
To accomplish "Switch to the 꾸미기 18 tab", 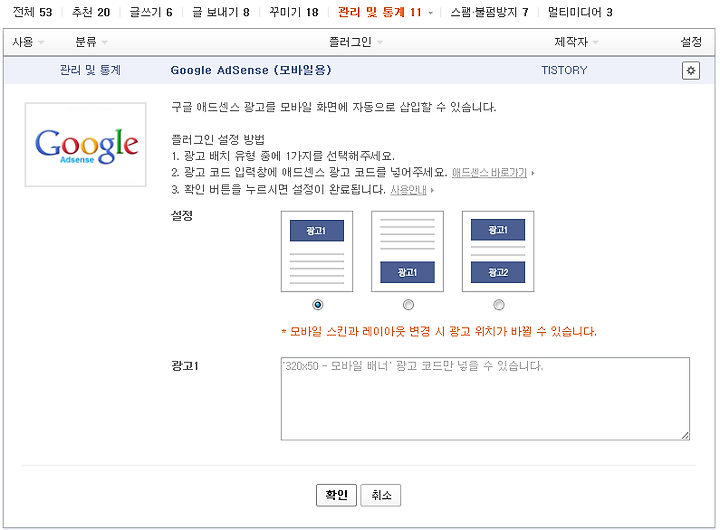I will (294, 12).
